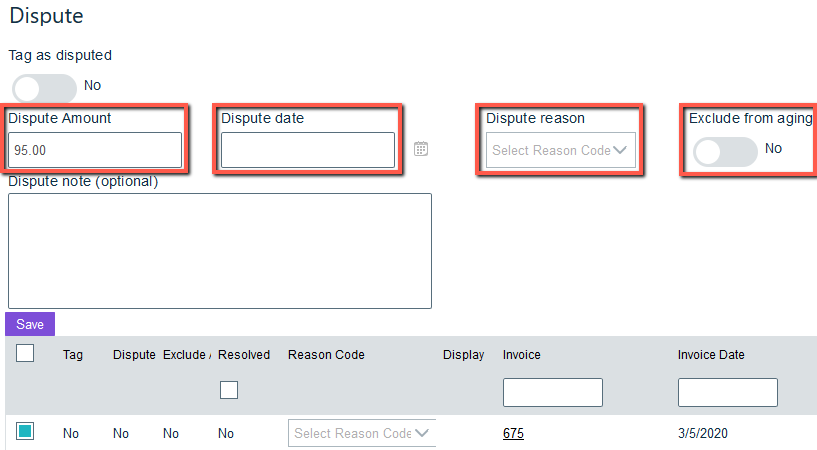Click the Dispute Amount field
Screen dimensions: 817x450
point(96,150)
